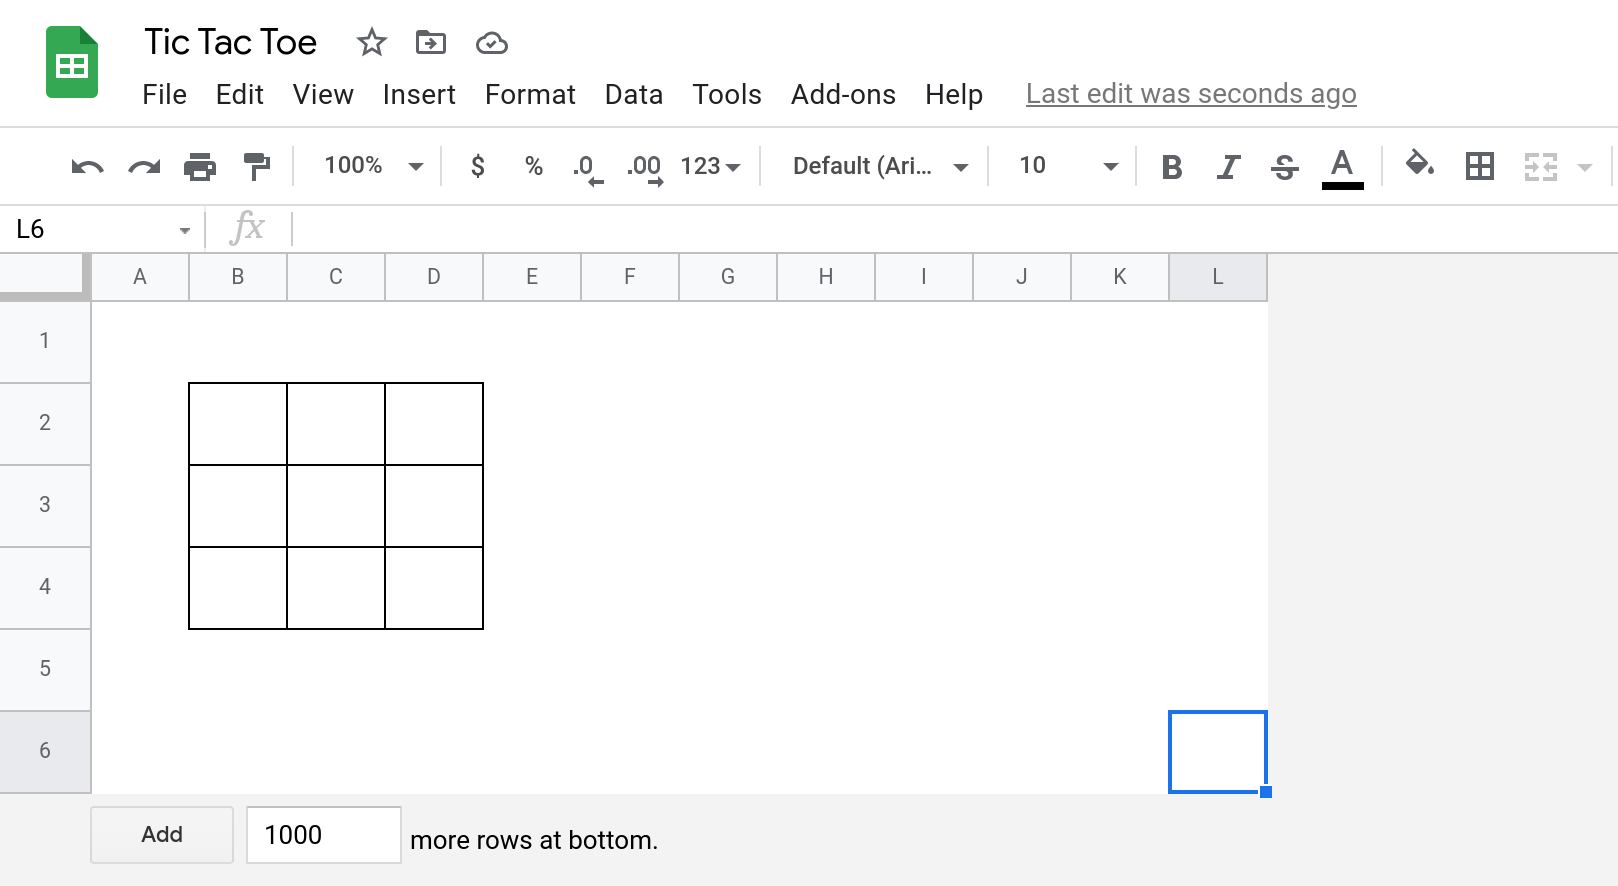1618x886 pixels.
Task: Click the Tic Tac Toe document title
Action: (x=230, y=42)
